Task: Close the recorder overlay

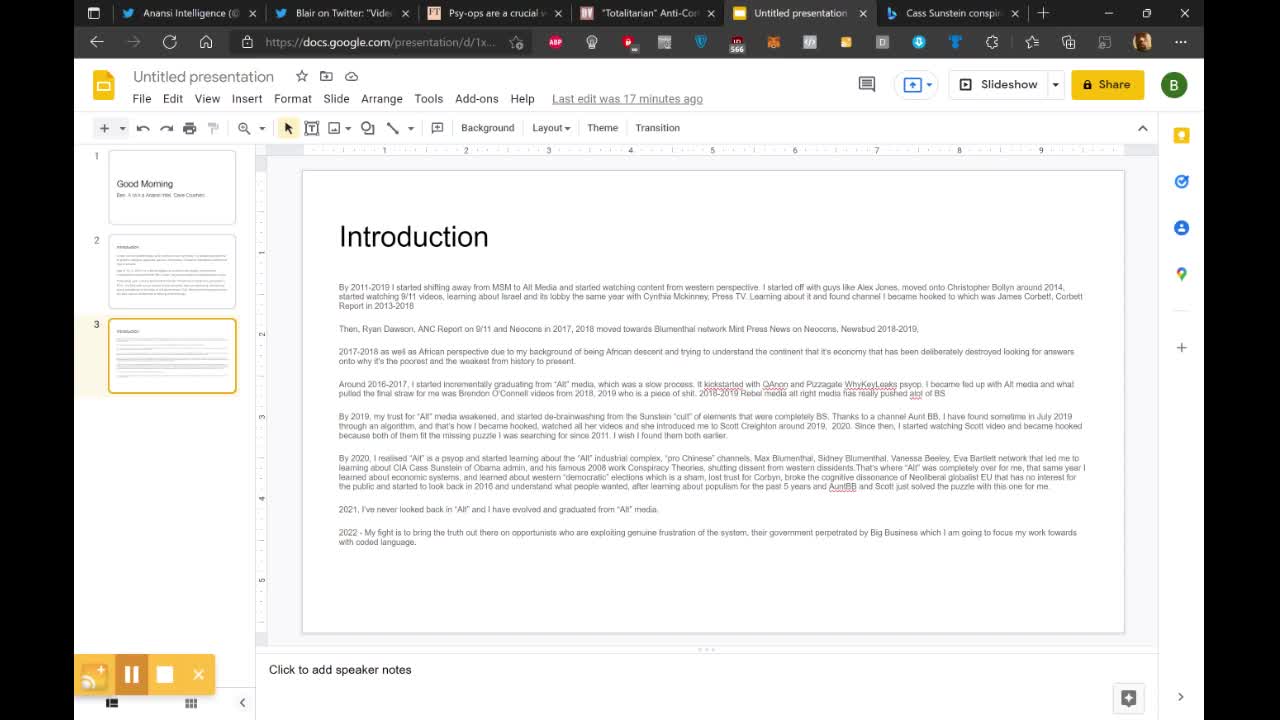Action: tap(198, 675)
